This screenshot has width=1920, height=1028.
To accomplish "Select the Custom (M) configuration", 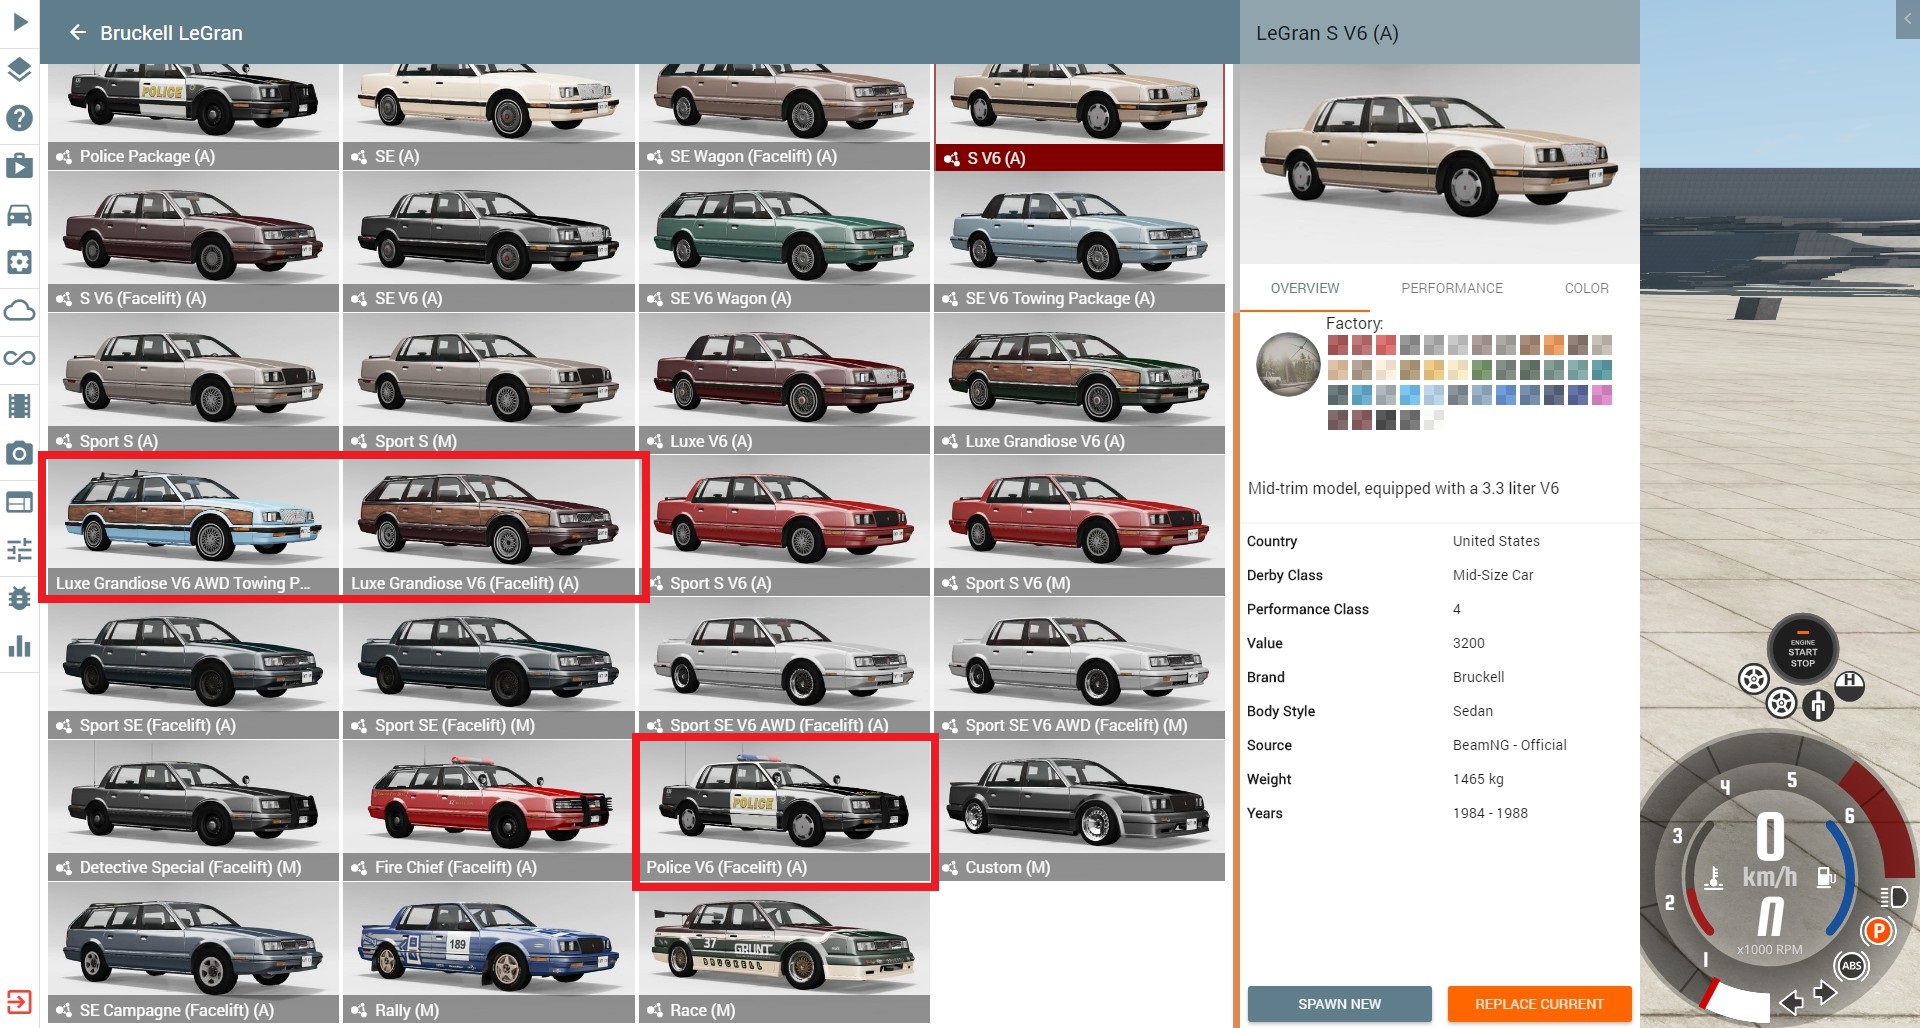I will 1079,811.
